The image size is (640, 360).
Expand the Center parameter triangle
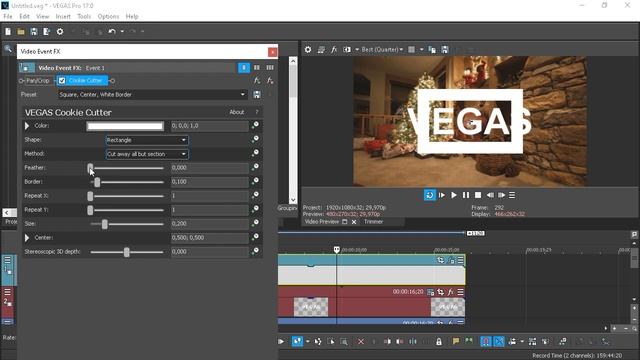point(27,238)
